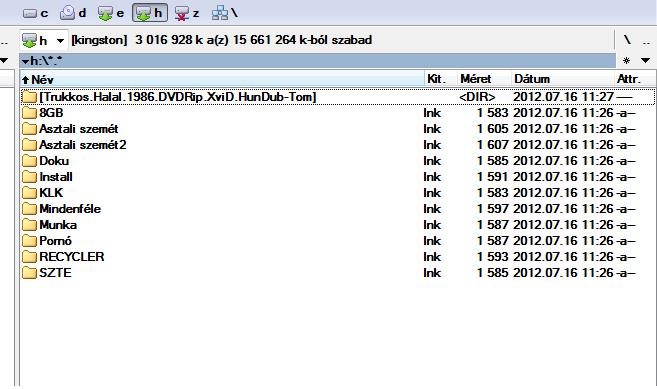Click the date in the SZTE row
This screenshot has width=657, height=389.
coord(563,272)
